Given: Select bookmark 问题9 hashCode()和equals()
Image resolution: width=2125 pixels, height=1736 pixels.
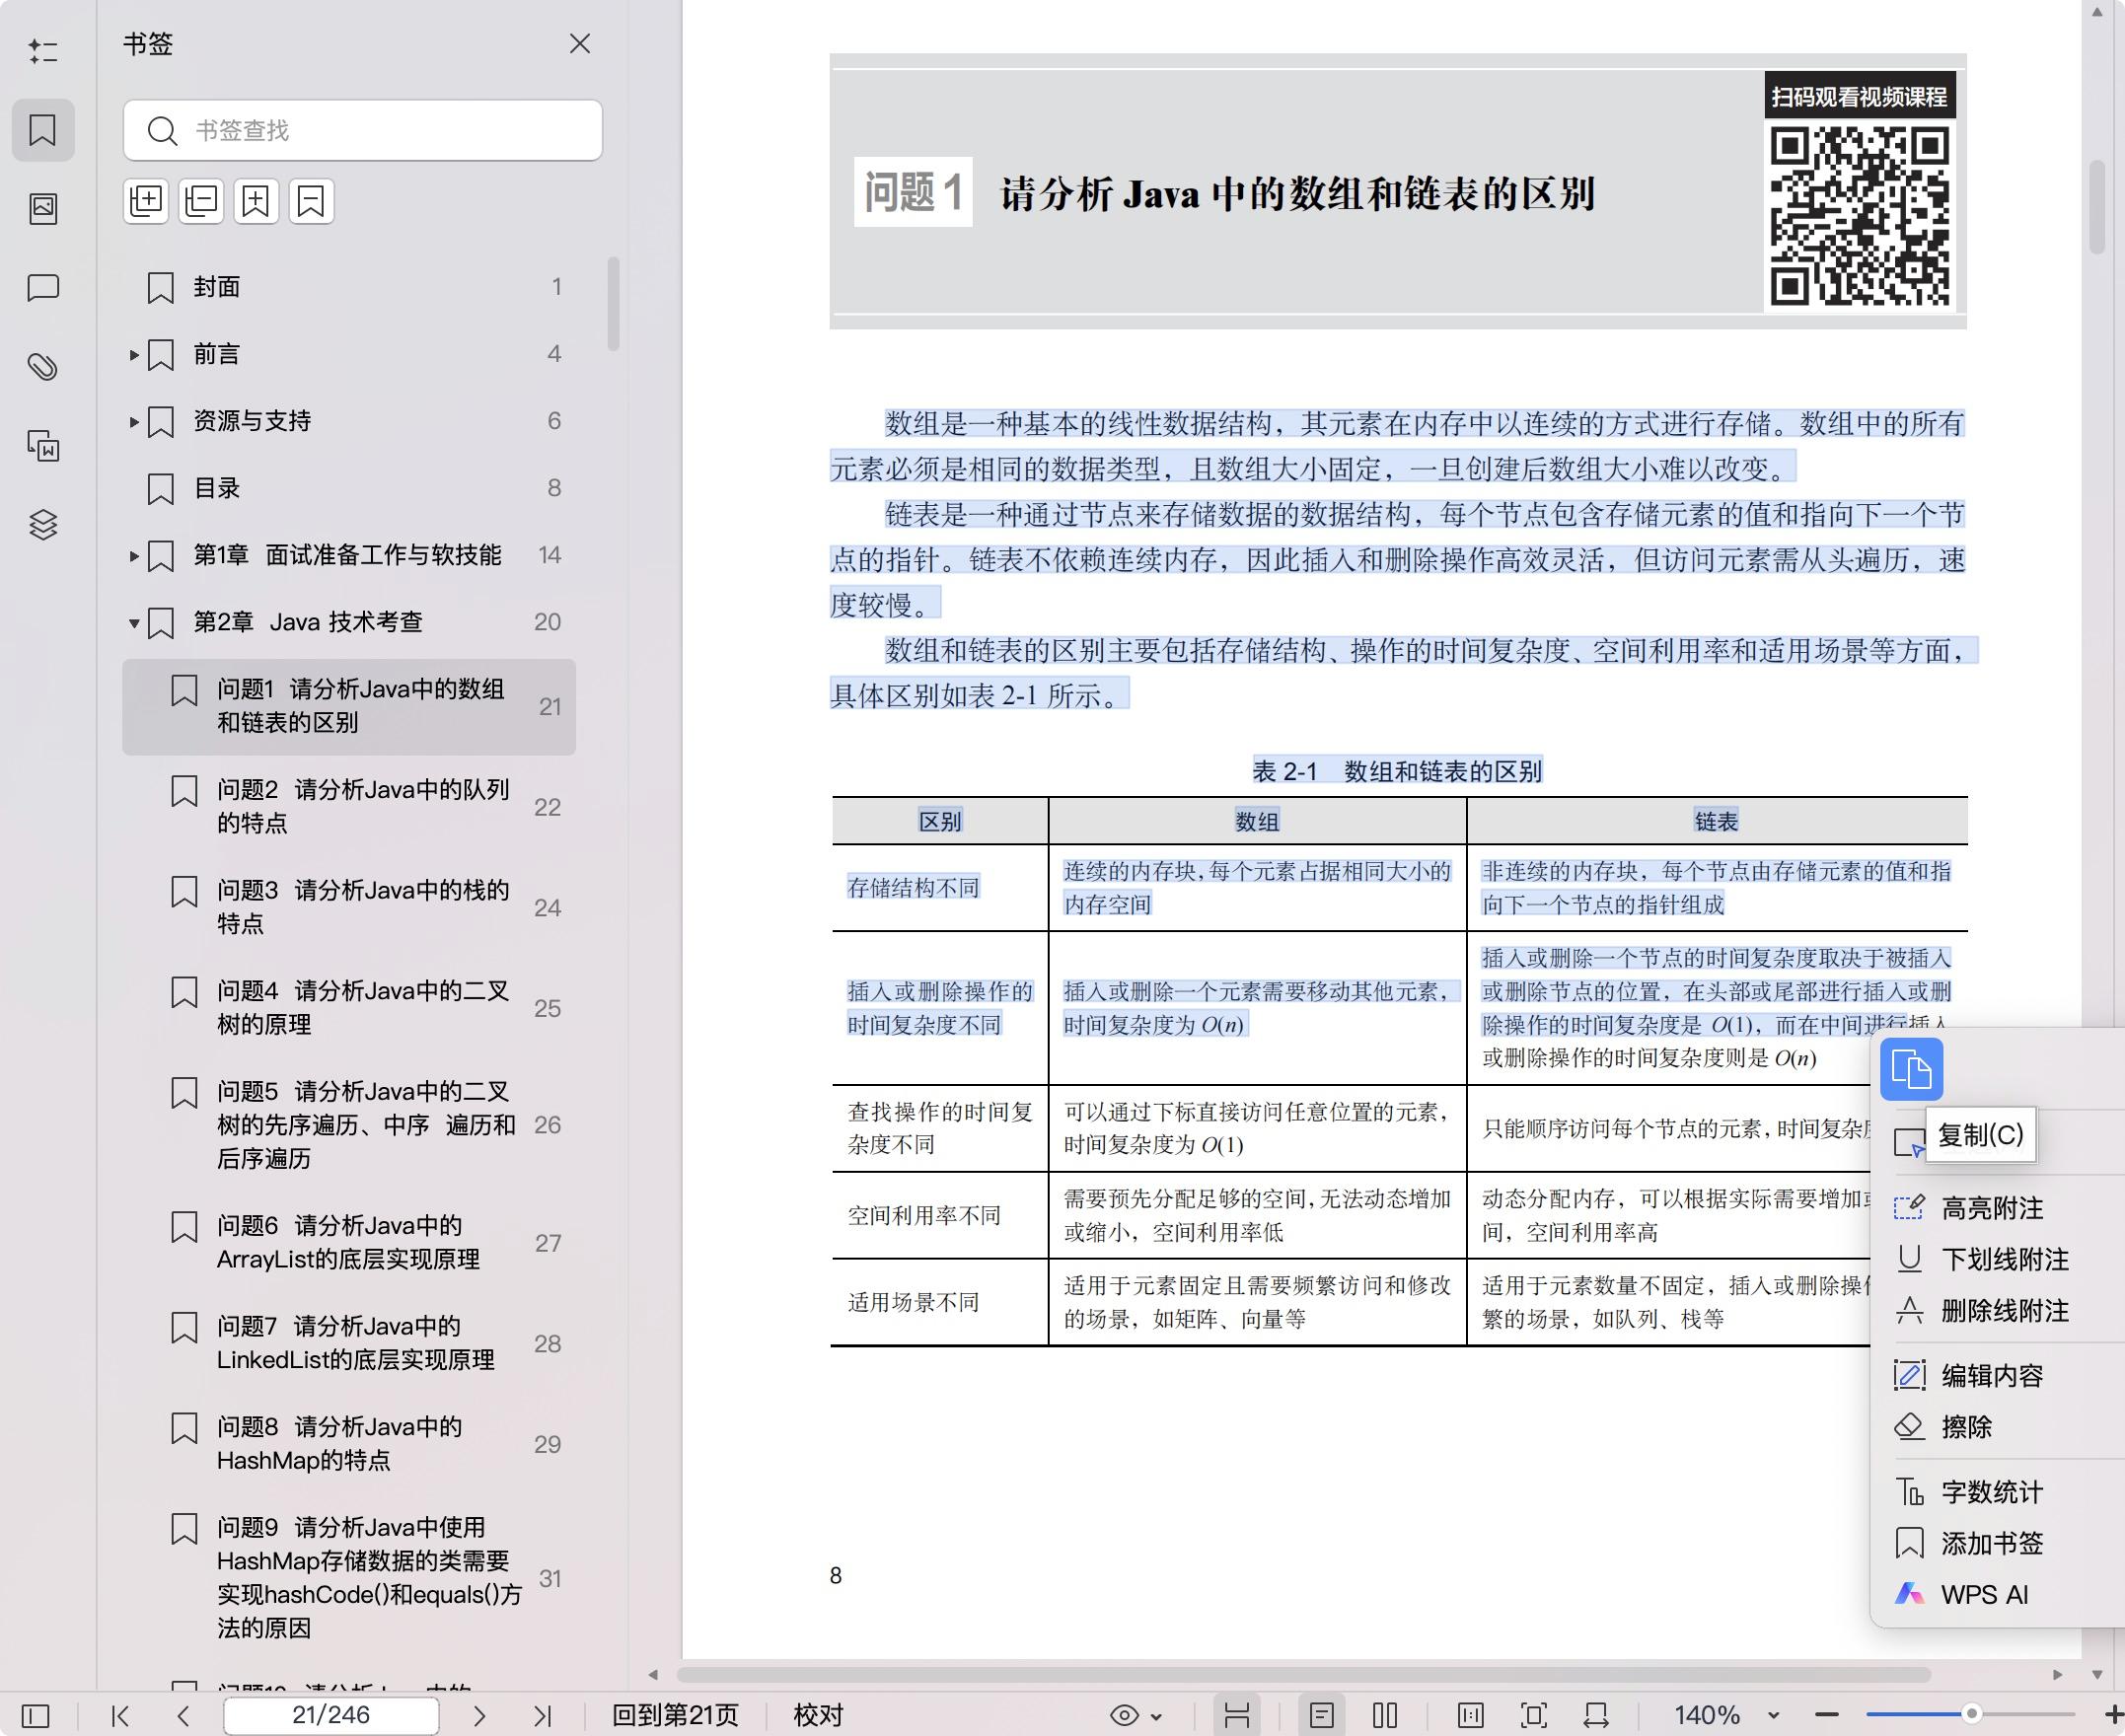Looking at the screenshot, I should point(349,1577).
